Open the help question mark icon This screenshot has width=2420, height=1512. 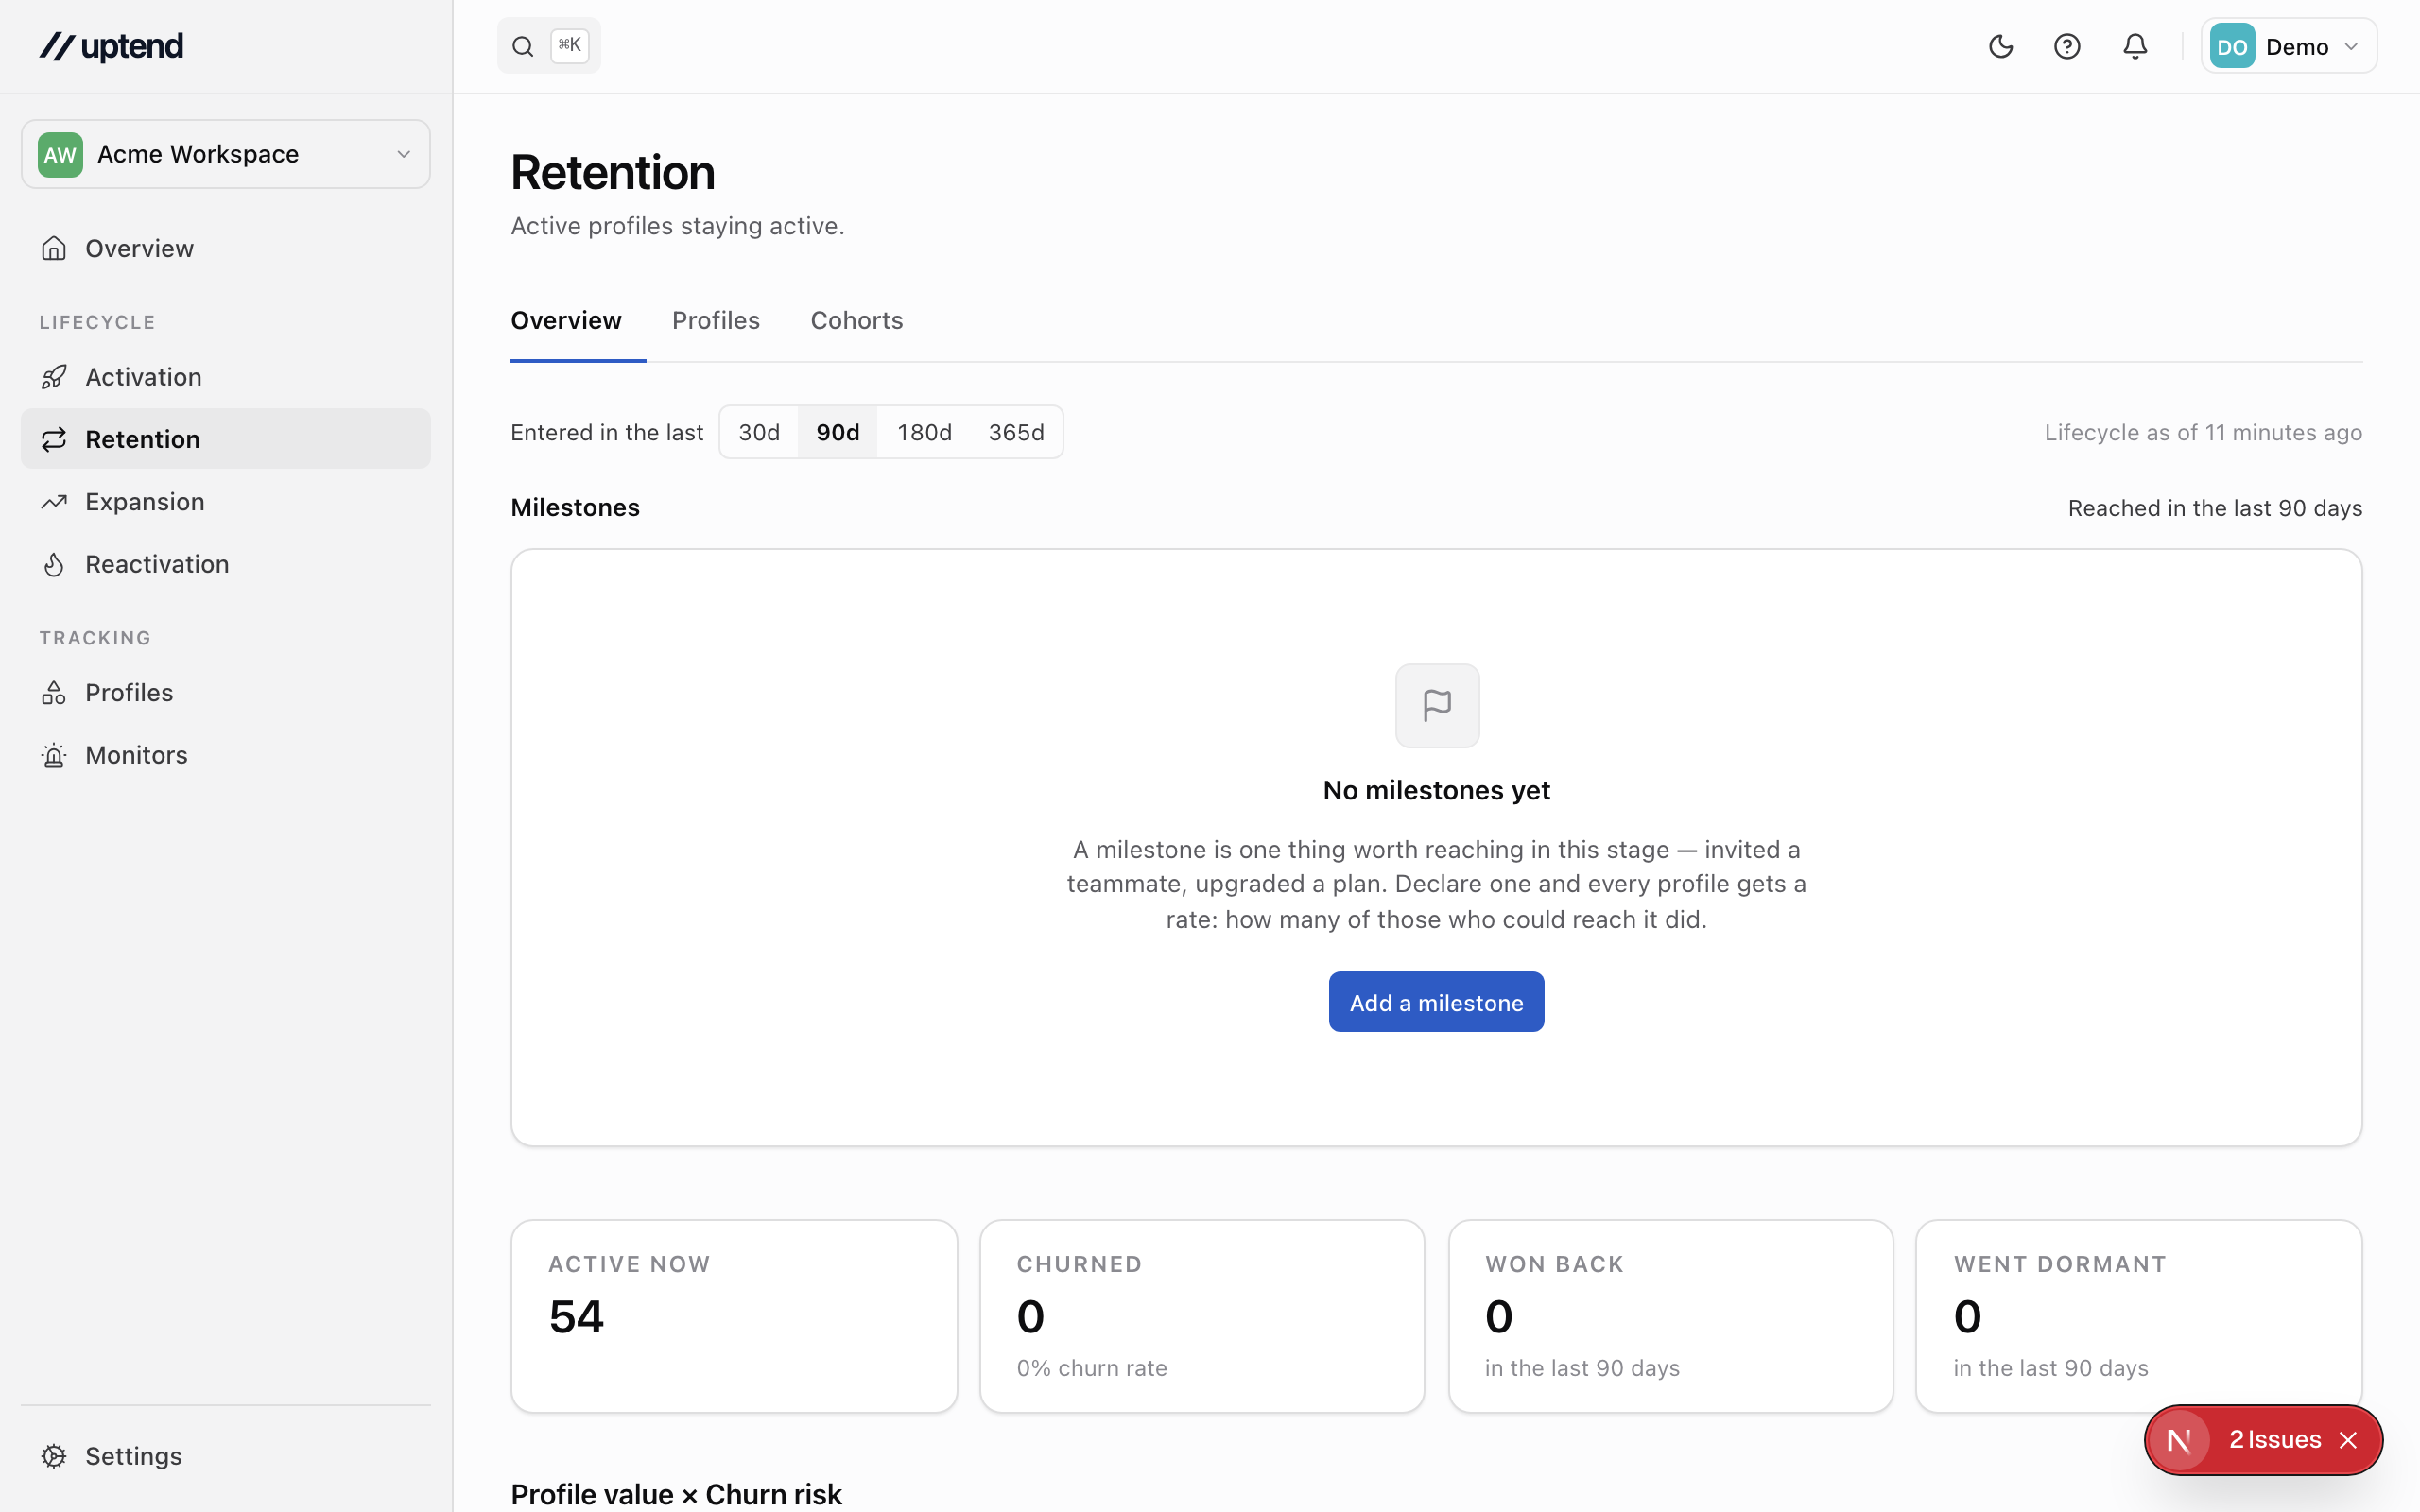[x=2067, y=46]
